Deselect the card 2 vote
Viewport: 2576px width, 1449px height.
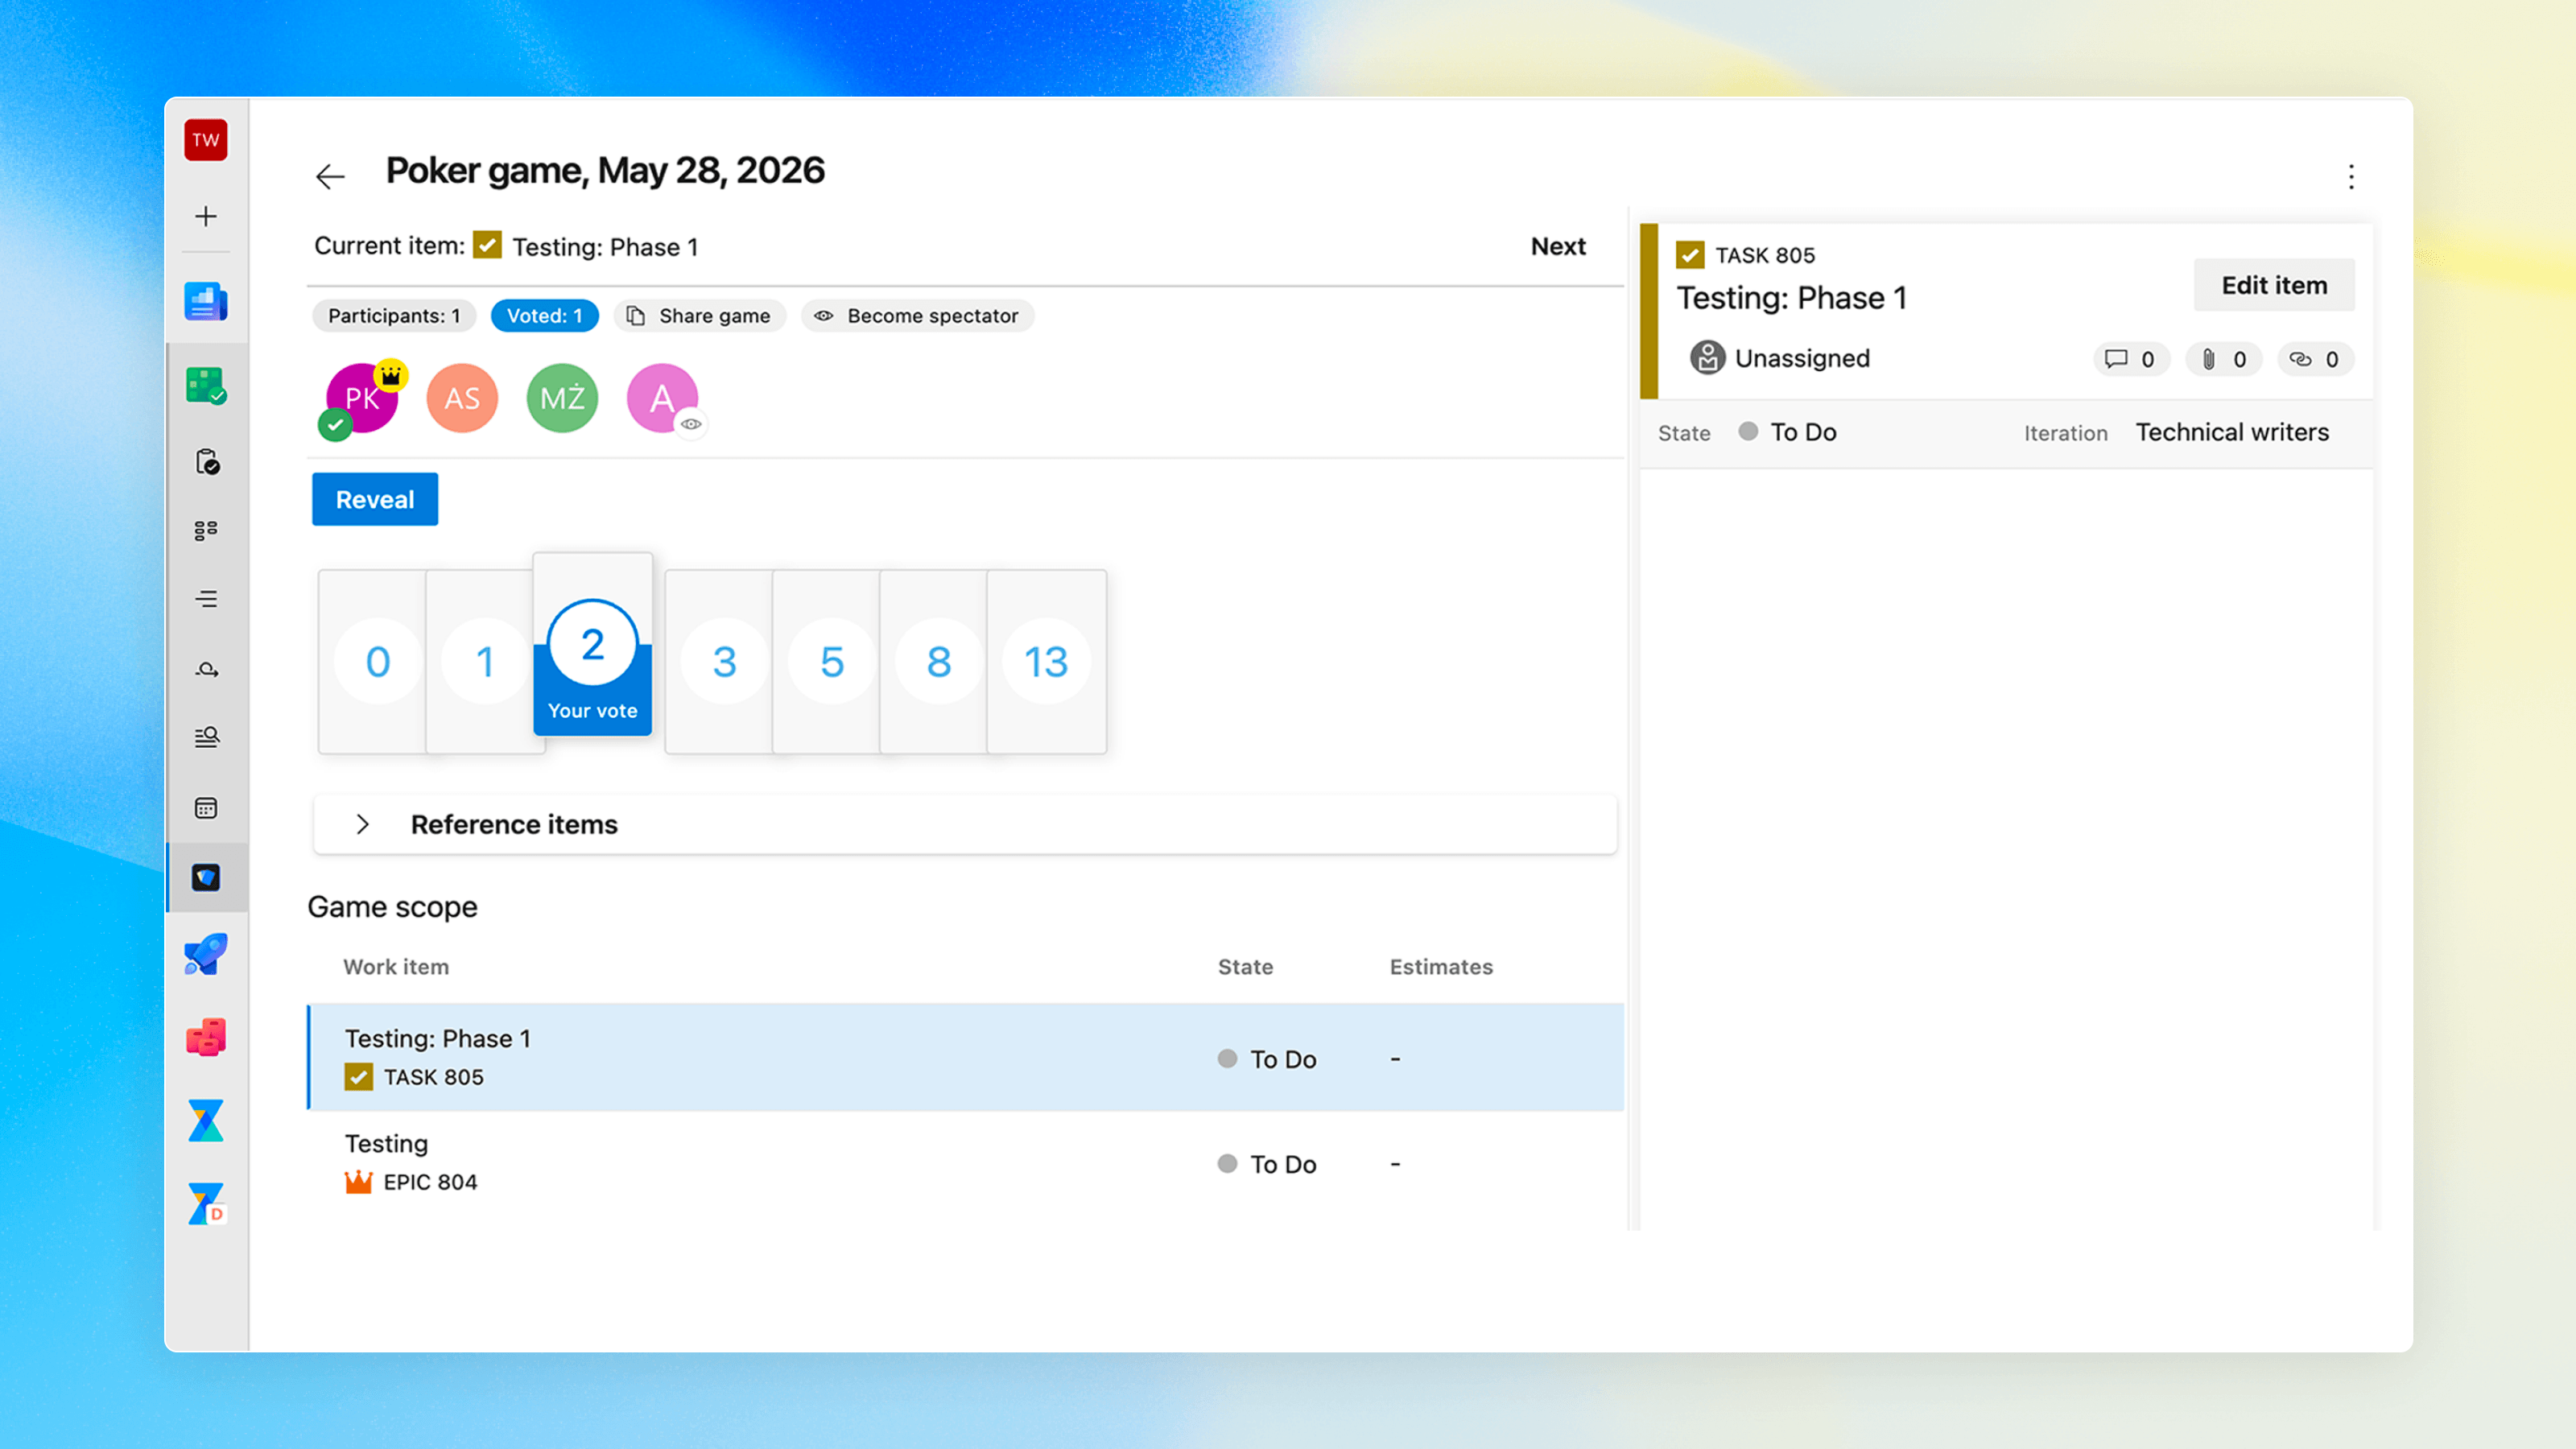pos(593,645)
